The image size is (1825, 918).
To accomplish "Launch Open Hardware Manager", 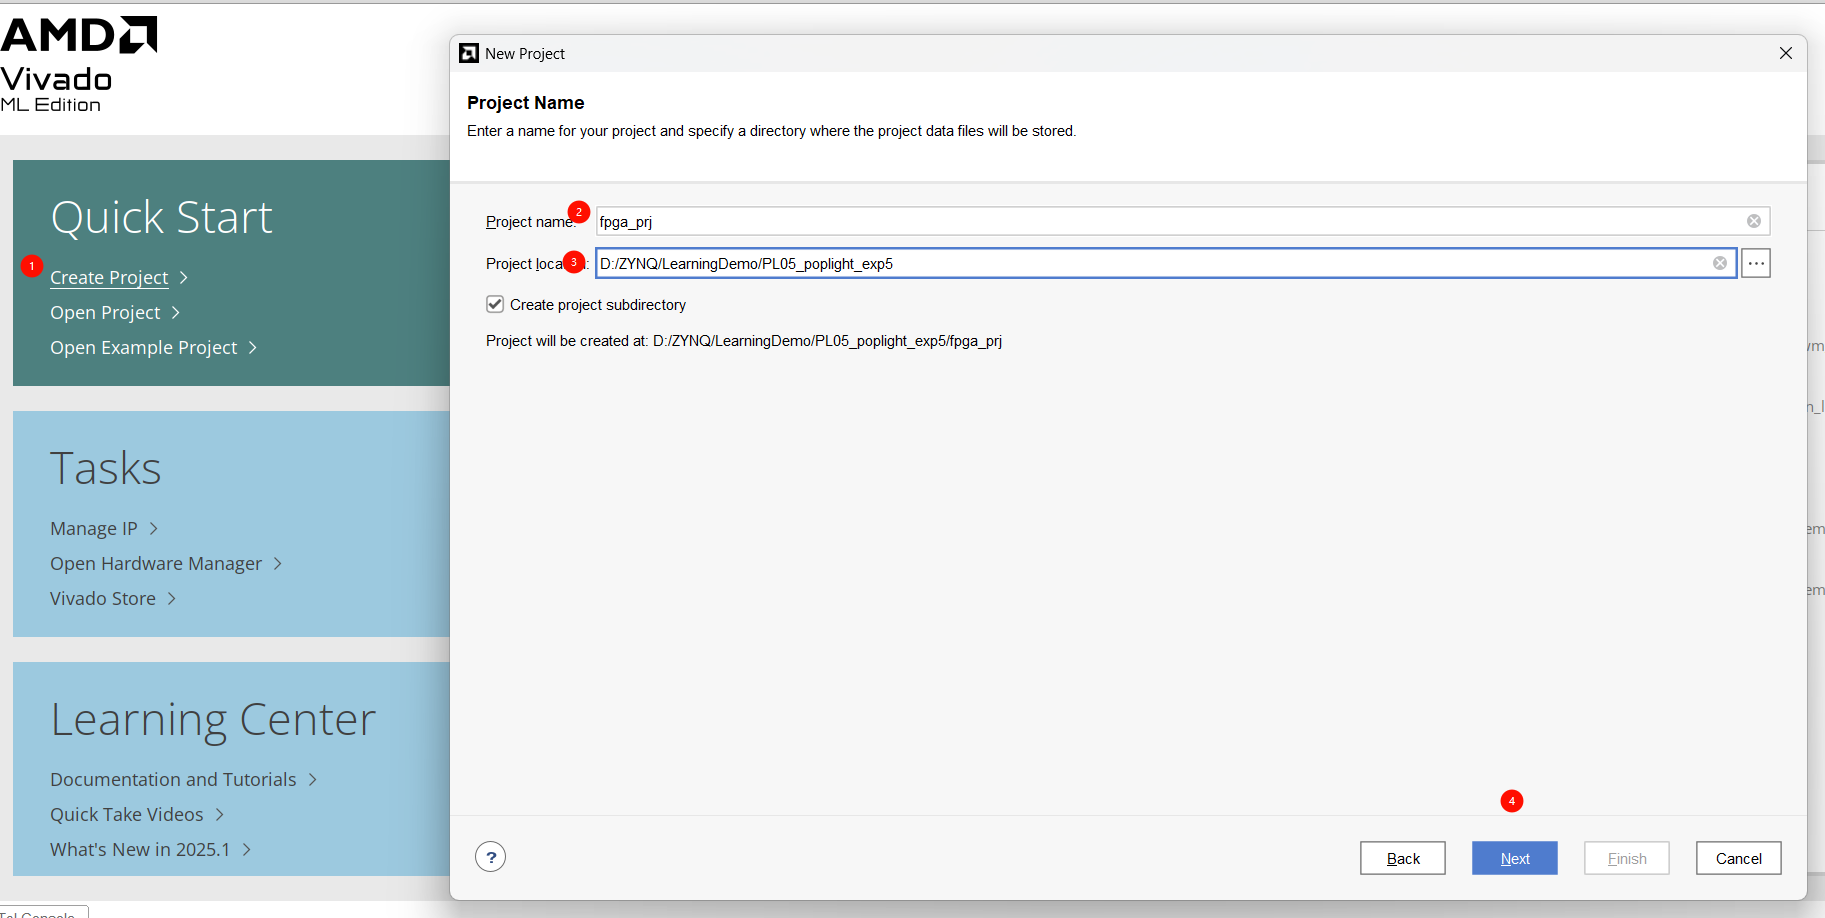I will coord(156,563).
